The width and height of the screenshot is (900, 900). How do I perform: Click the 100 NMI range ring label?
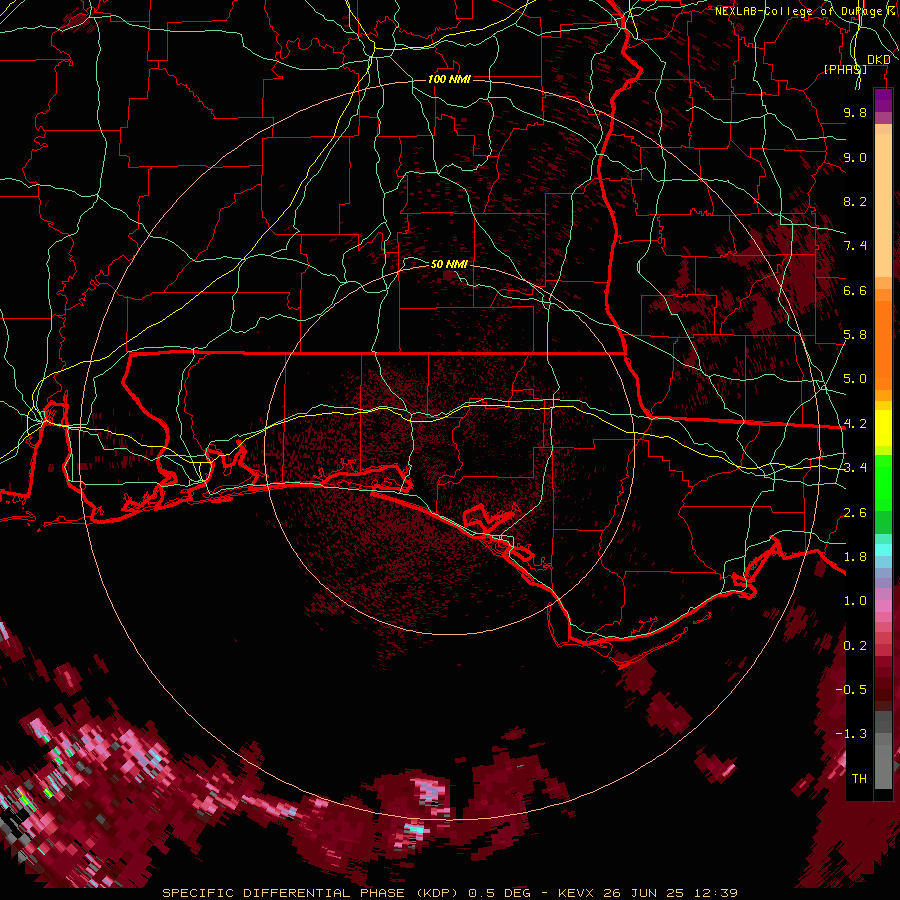click(x=449, y=79)
